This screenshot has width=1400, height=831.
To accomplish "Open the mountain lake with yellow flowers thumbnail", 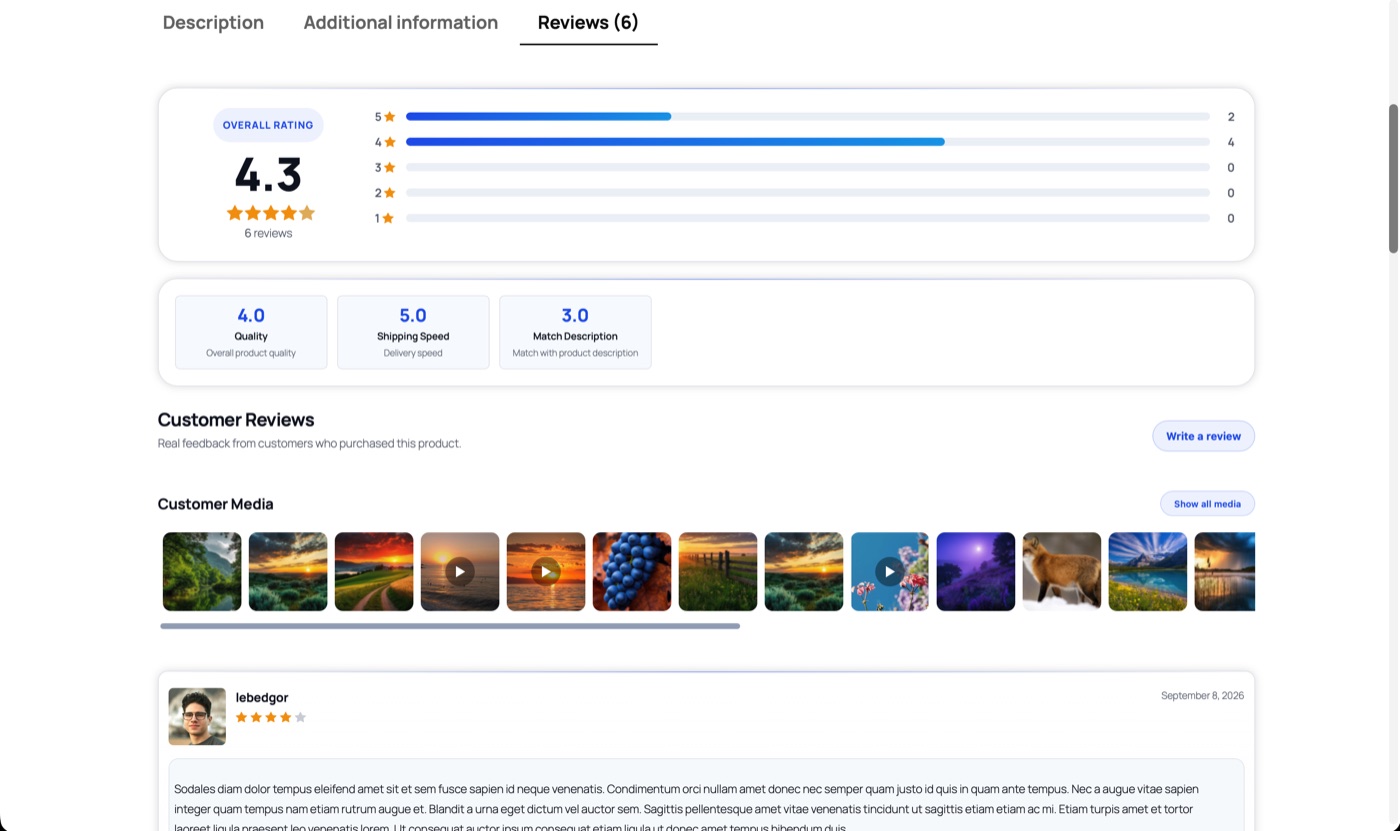I will coord(1148,571).
